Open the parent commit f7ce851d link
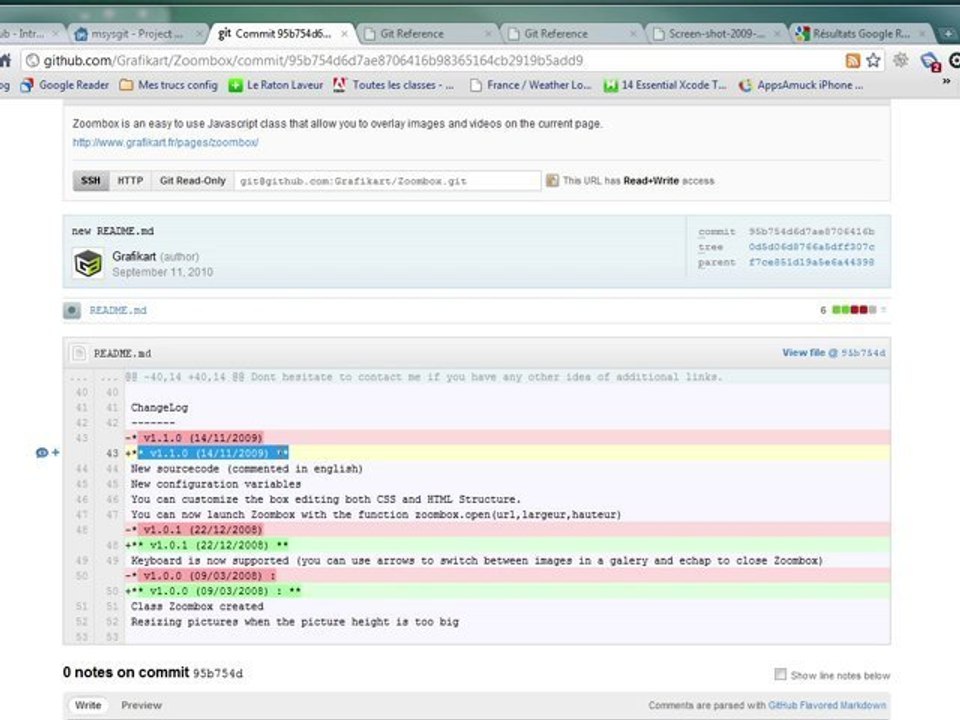The height and width of the screenshot is (720, 960). (811, 262)
